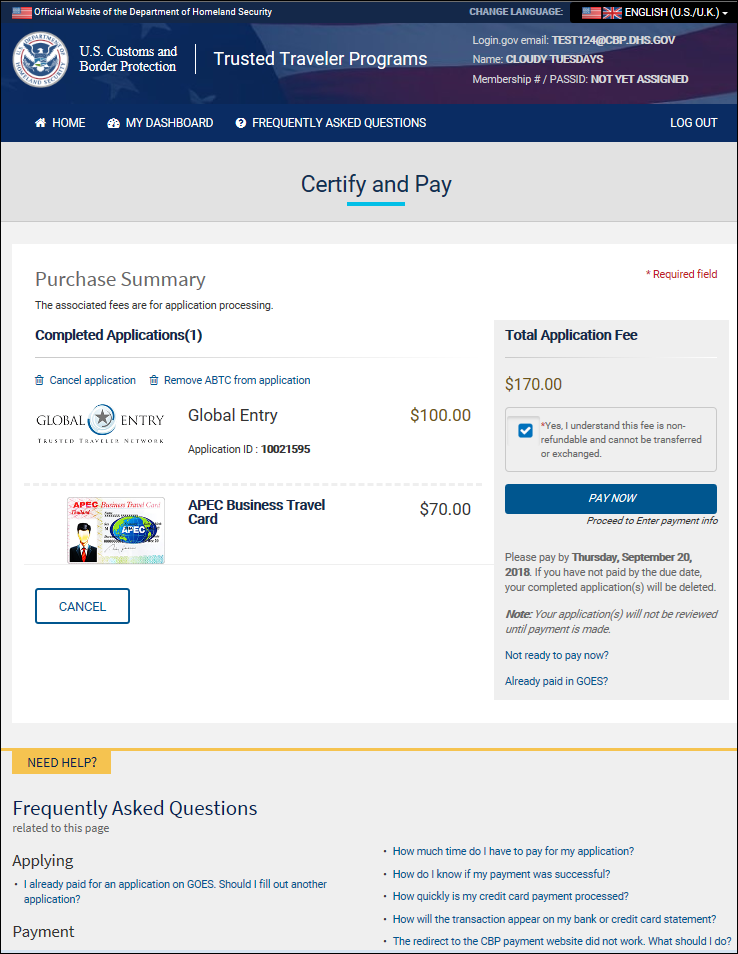Click the Need Help? yellow tab

[62, 762]
